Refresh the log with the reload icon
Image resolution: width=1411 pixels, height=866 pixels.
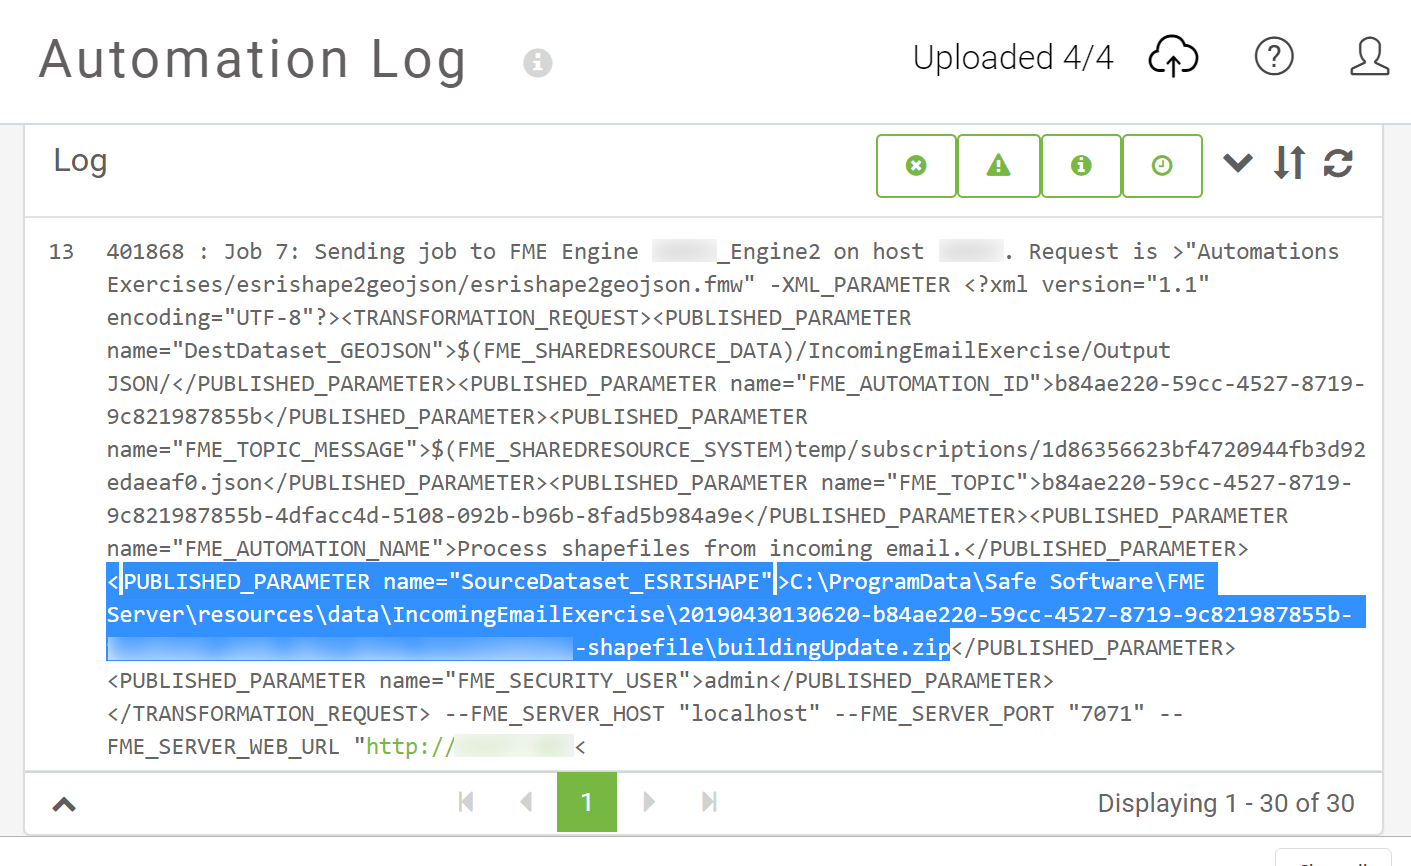coord(1338,162)
